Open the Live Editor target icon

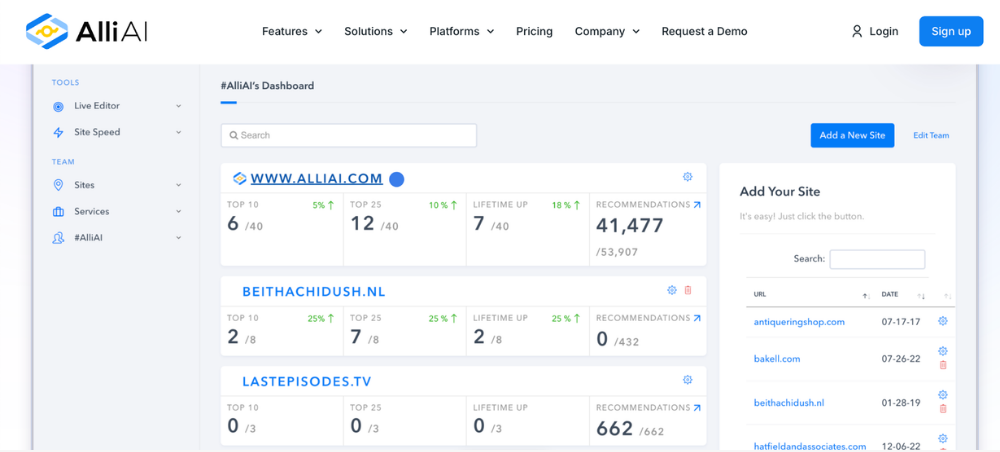(58, 106)
